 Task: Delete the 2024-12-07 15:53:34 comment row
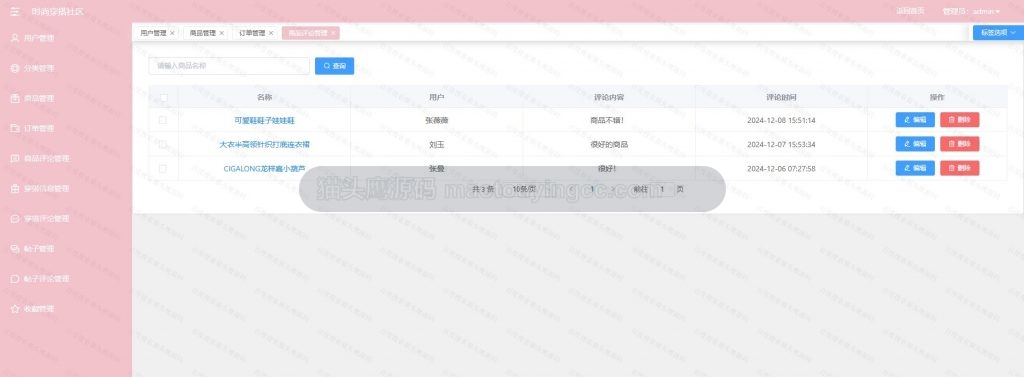coord(959,144)
